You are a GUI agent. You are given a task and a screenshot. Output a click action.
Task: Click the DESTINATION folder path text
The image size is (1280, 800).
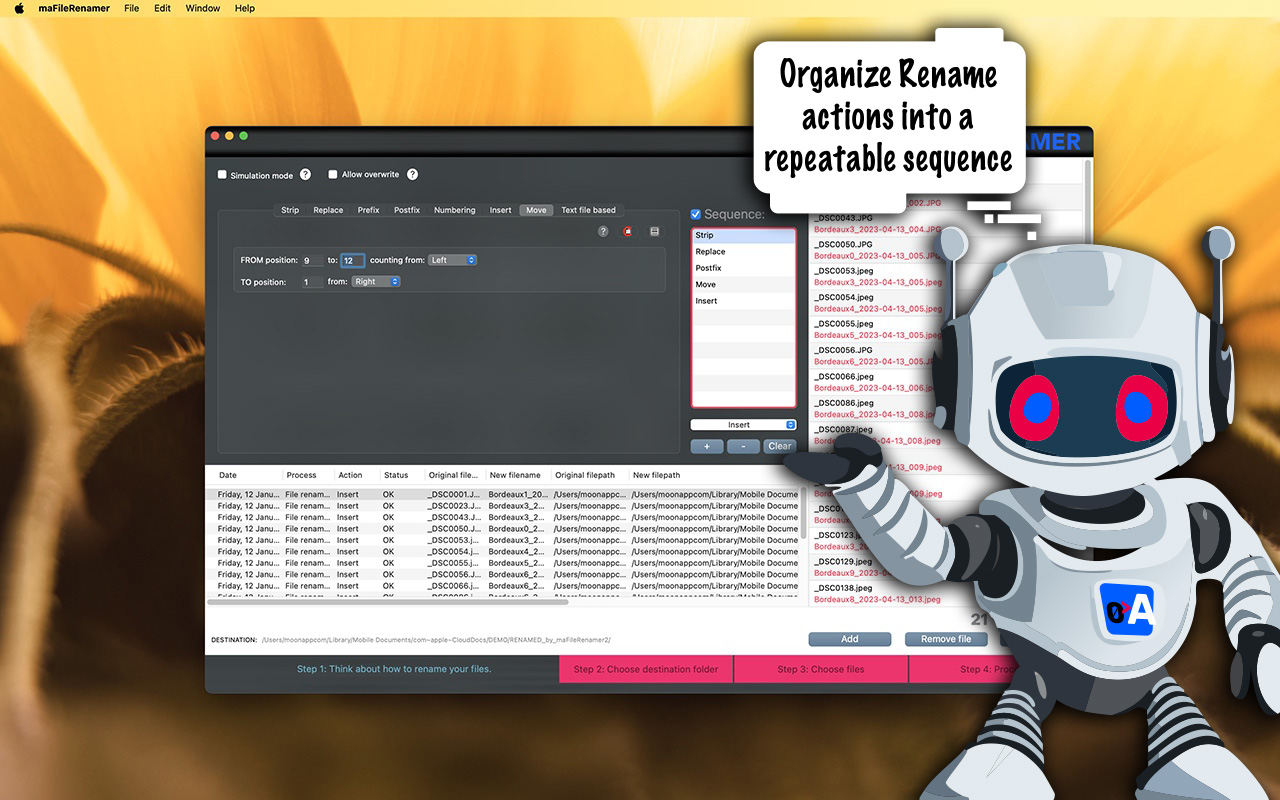point(436,639)
